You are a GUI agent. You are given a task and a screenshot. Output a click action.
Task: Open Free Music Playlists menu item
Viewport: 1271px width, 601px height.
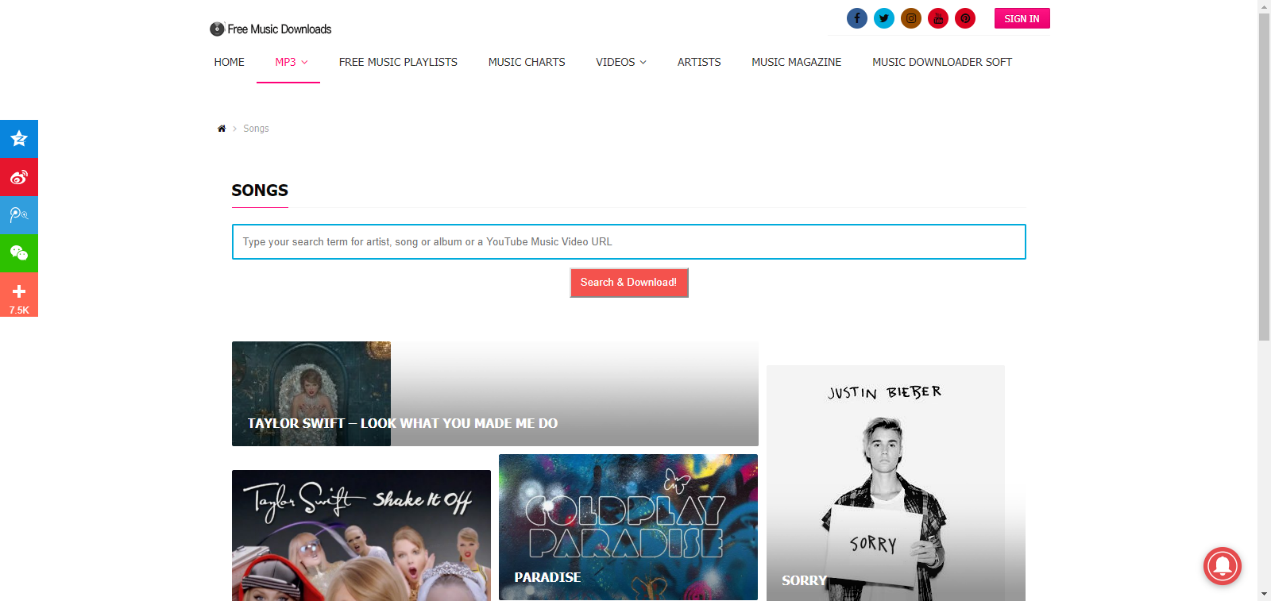[x=398, y=62]
